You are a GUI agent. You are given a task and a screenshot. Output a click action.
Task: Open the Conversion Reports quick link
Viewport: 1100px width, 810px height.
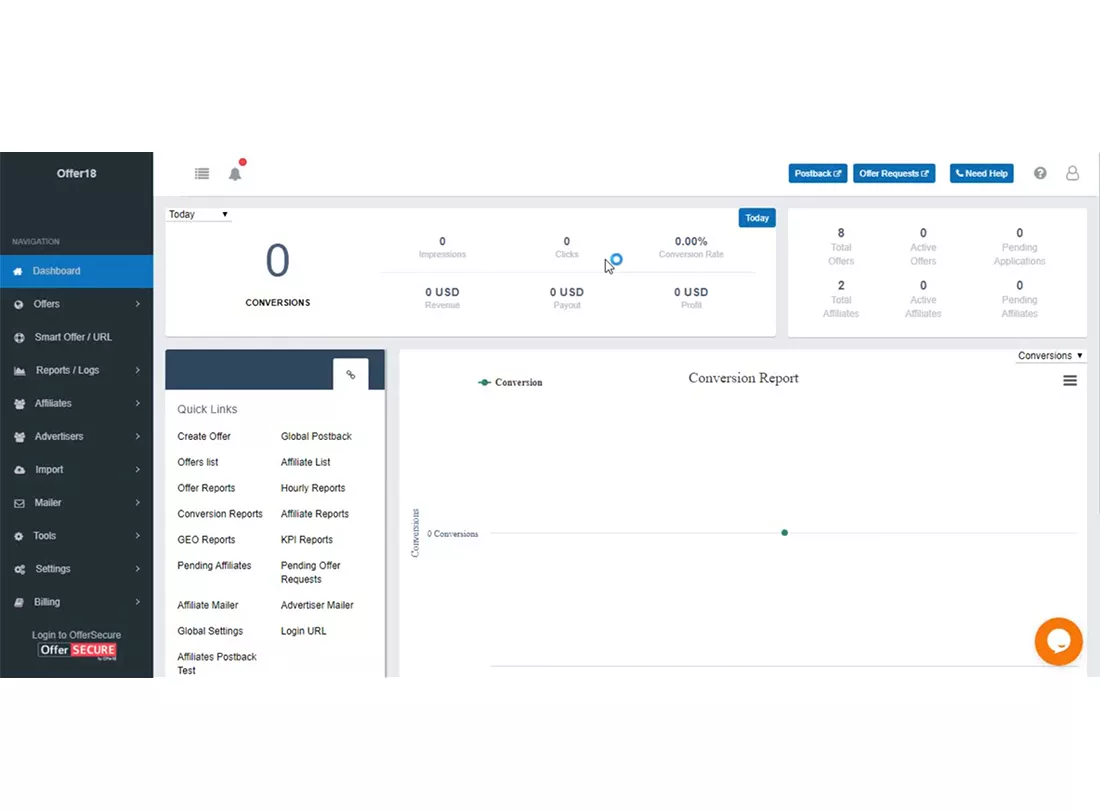click(220, 514)
